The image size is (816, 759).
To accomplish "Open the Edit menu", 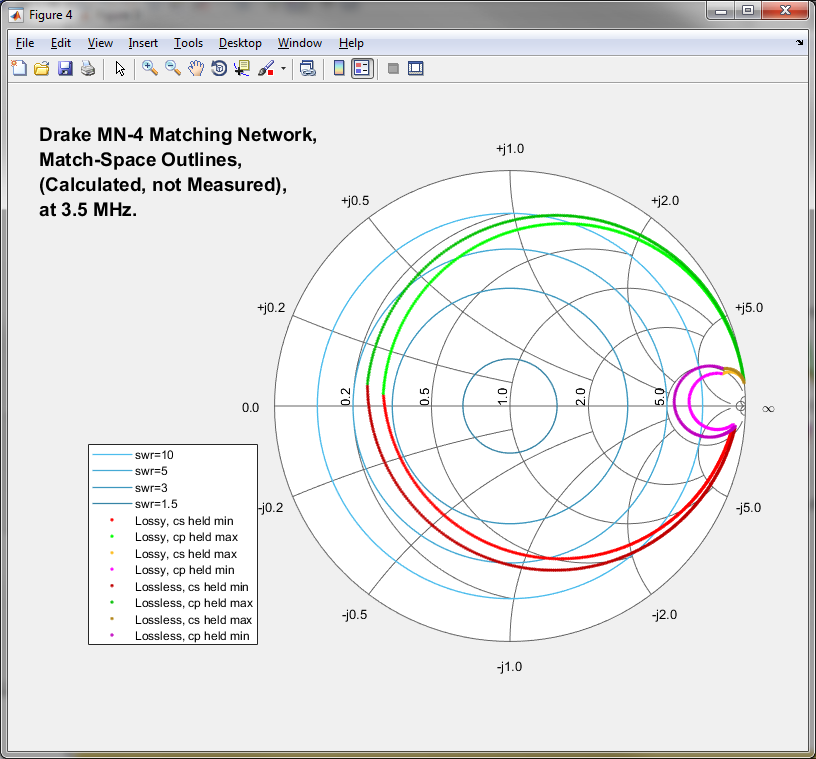I will [61, 43].
